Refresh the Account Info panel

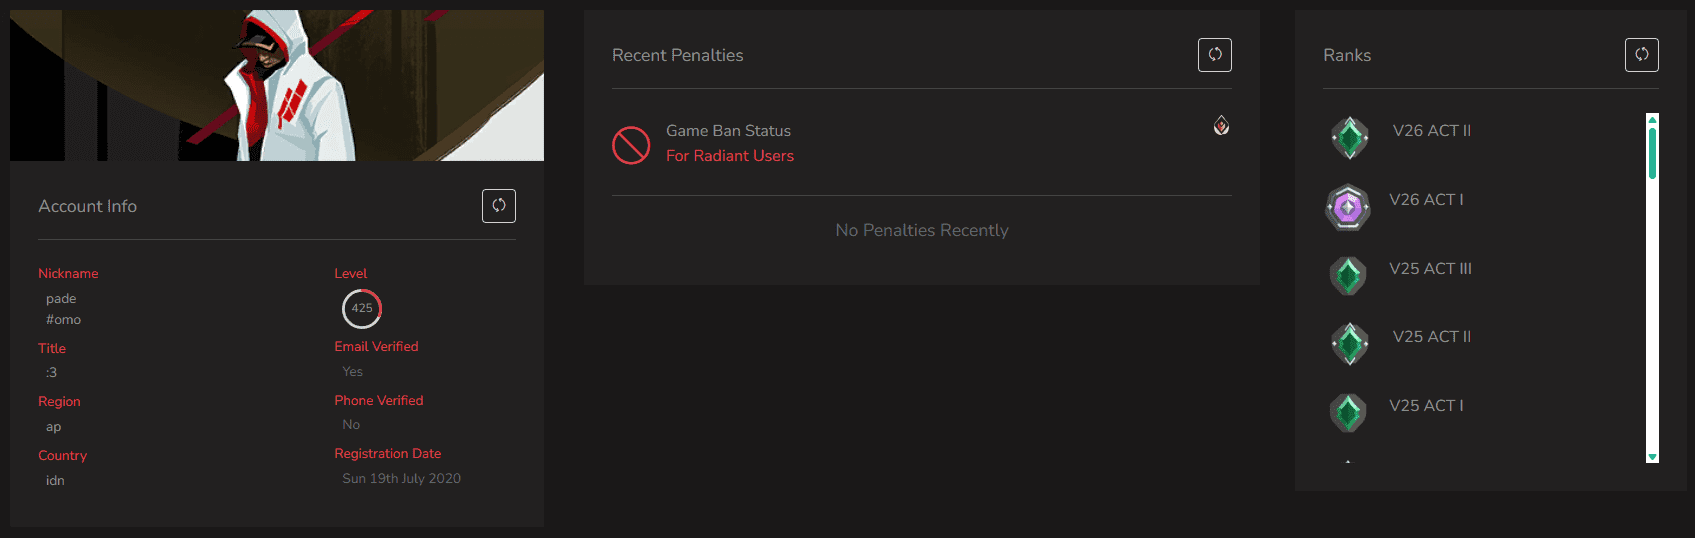tap(498, 206)
